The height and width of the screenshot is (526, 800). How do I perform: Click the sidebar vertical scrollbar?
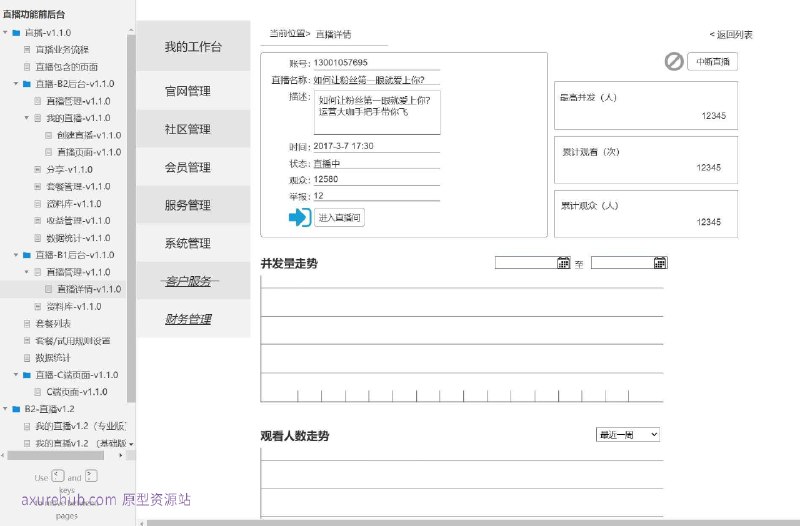pyautogui.click(x=131, y=218)
